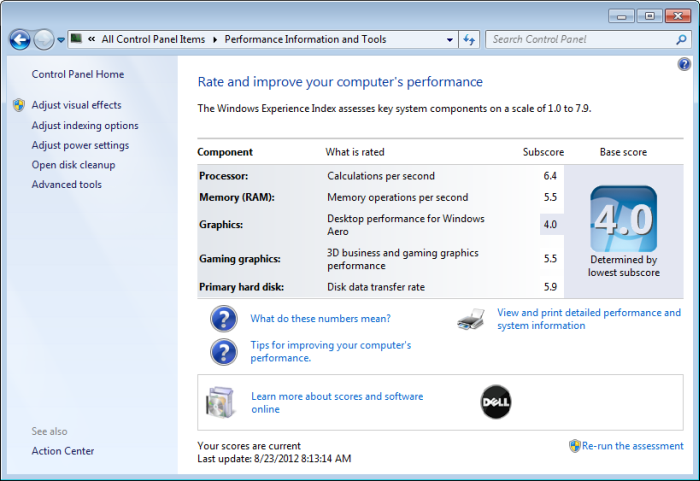Click the What is rated column header
Image resolution: width=700 pixels, height=481 pixels.
pos(355,152)
